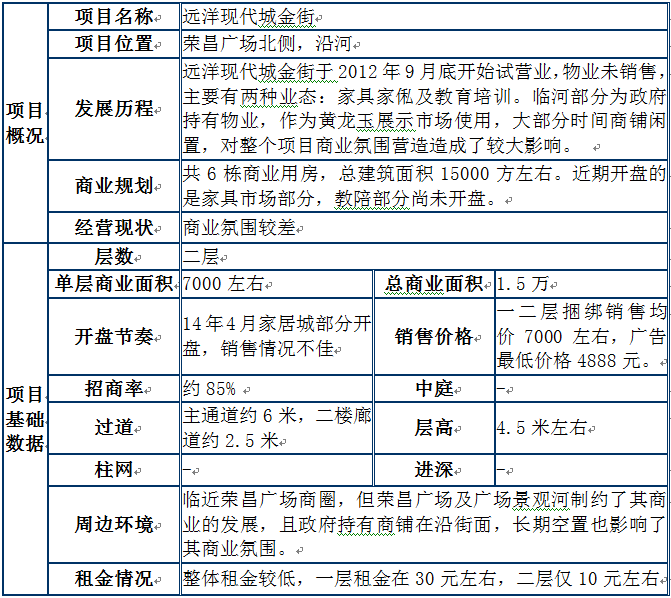The image size is (671, 598).
Task: Click the 二层 floor count value
Action: [201, 257]
